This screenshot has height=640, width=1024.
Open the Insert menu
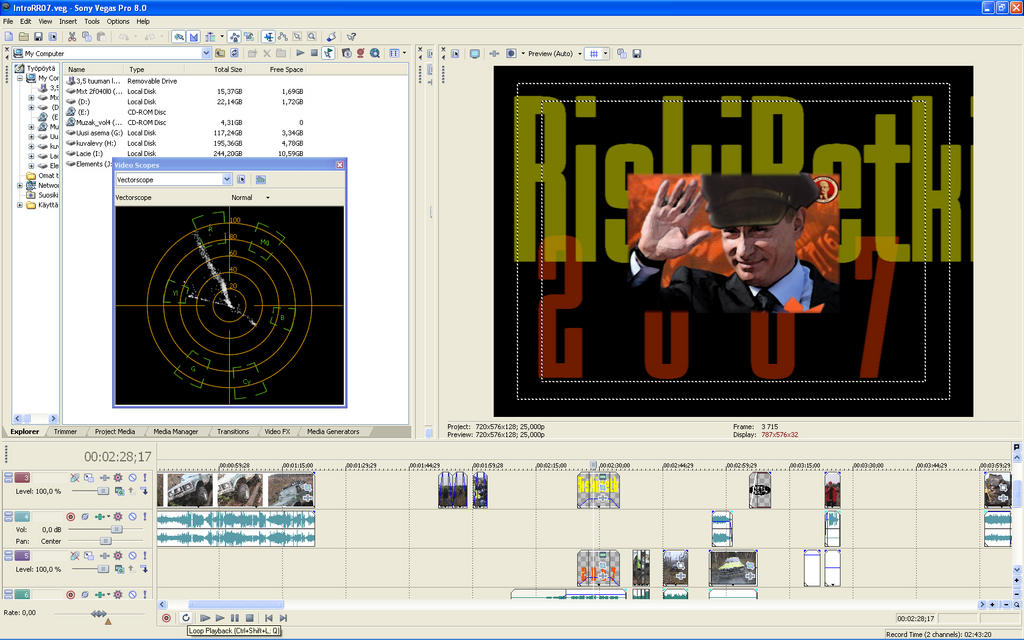click(68, 21)
